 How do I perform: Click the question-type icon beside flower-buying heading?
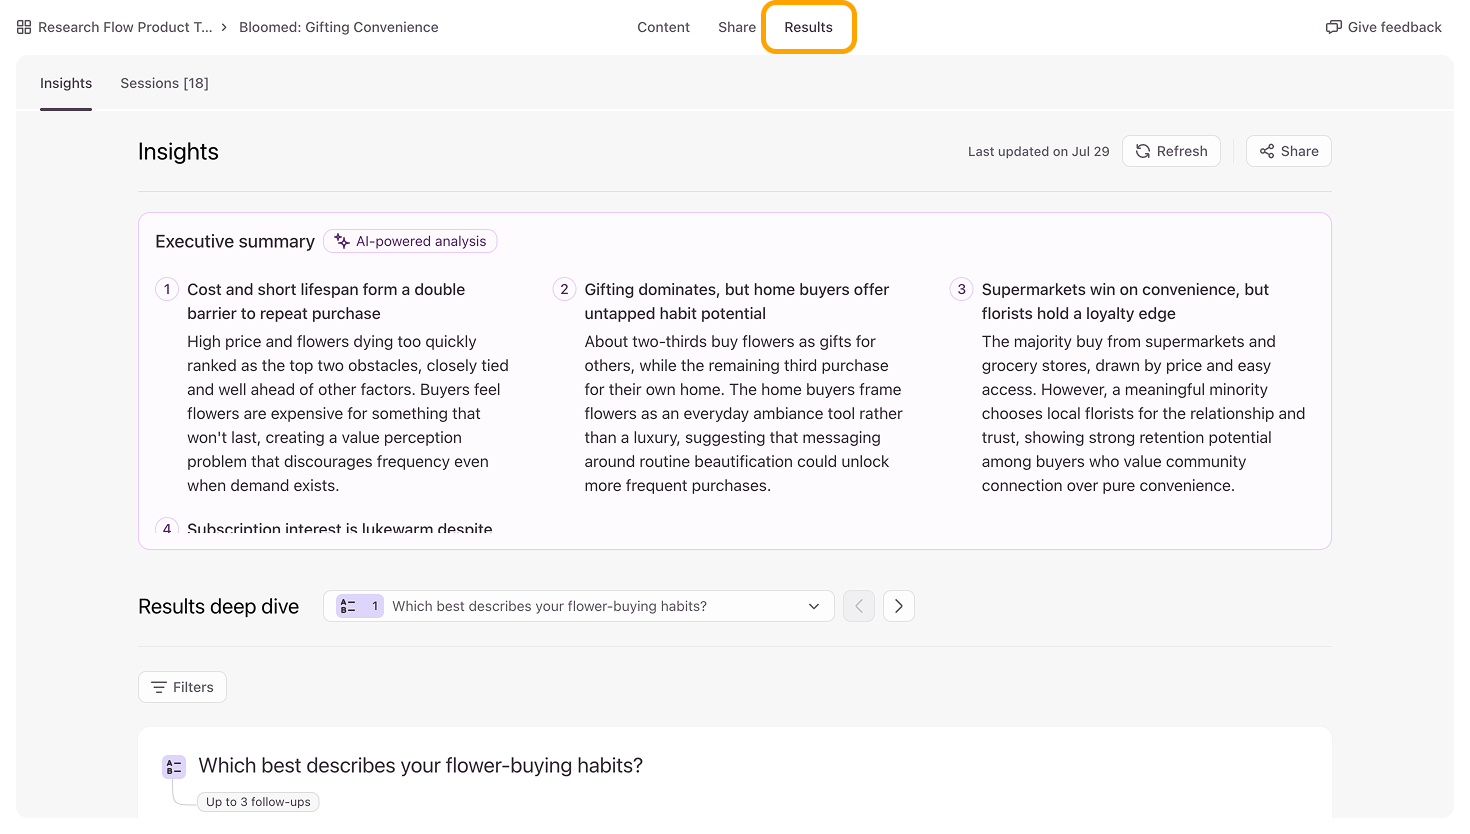tap(174, 767)
